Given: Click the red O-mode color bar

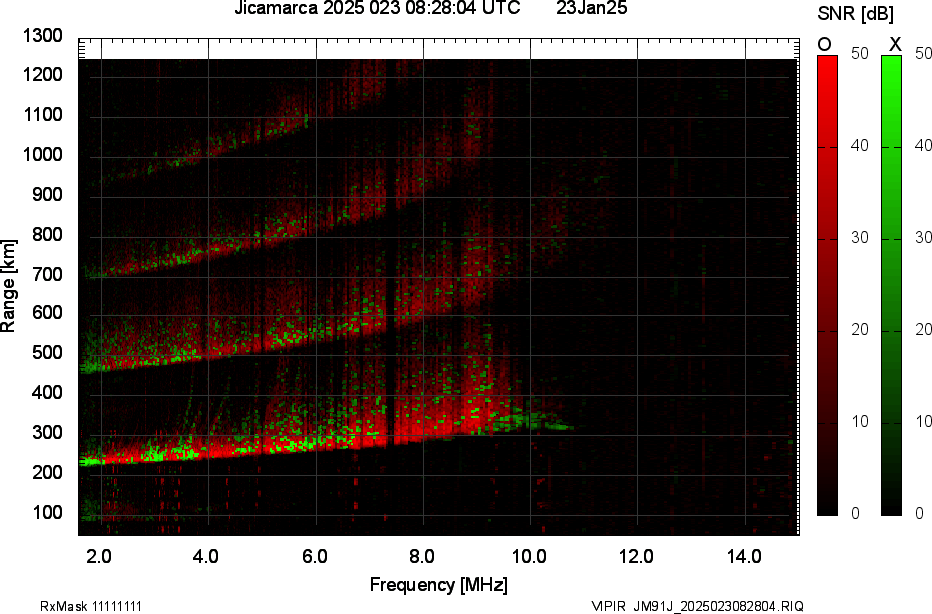Looking at the screenshot, I should 827,285.
